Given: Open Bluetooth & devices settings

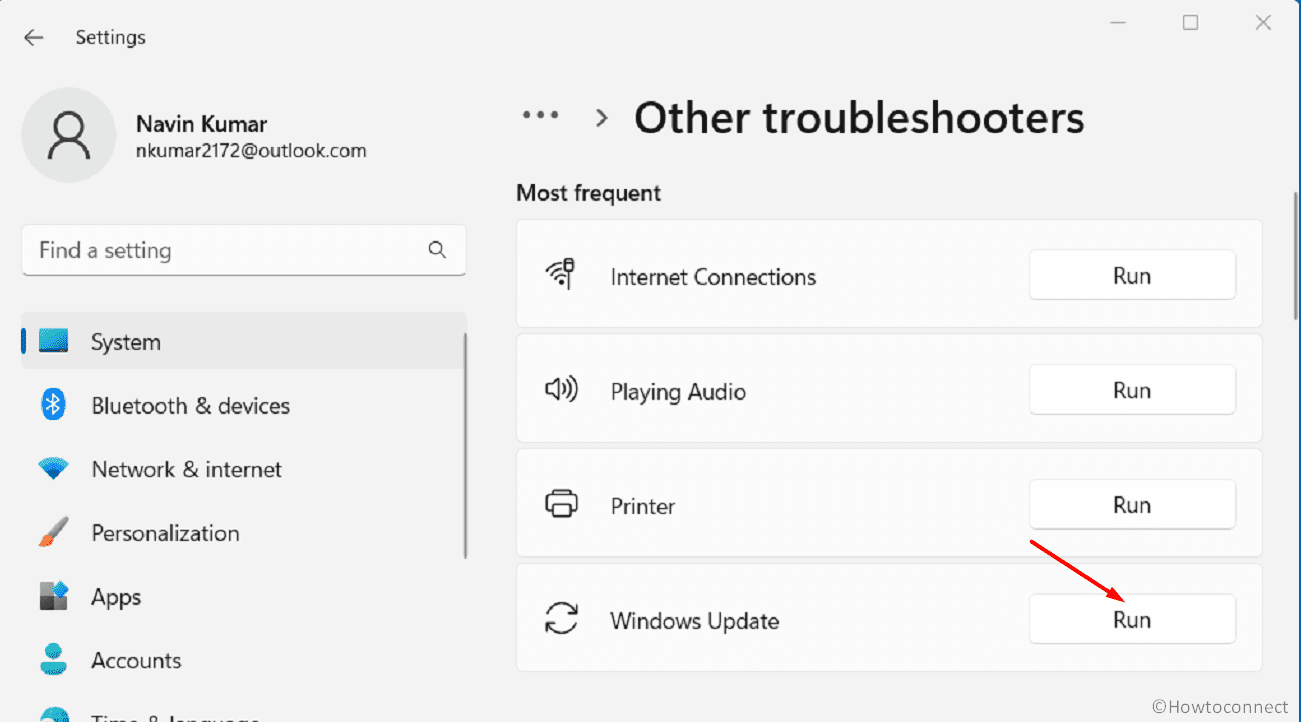Looking at the screenshot, I should coord(243,405).
